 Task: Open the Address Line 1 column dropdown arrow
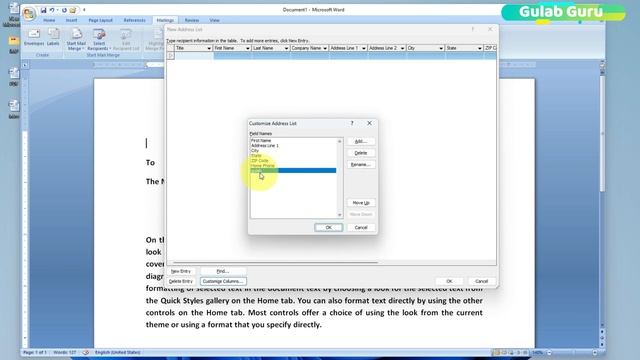(x=364, y=48)
